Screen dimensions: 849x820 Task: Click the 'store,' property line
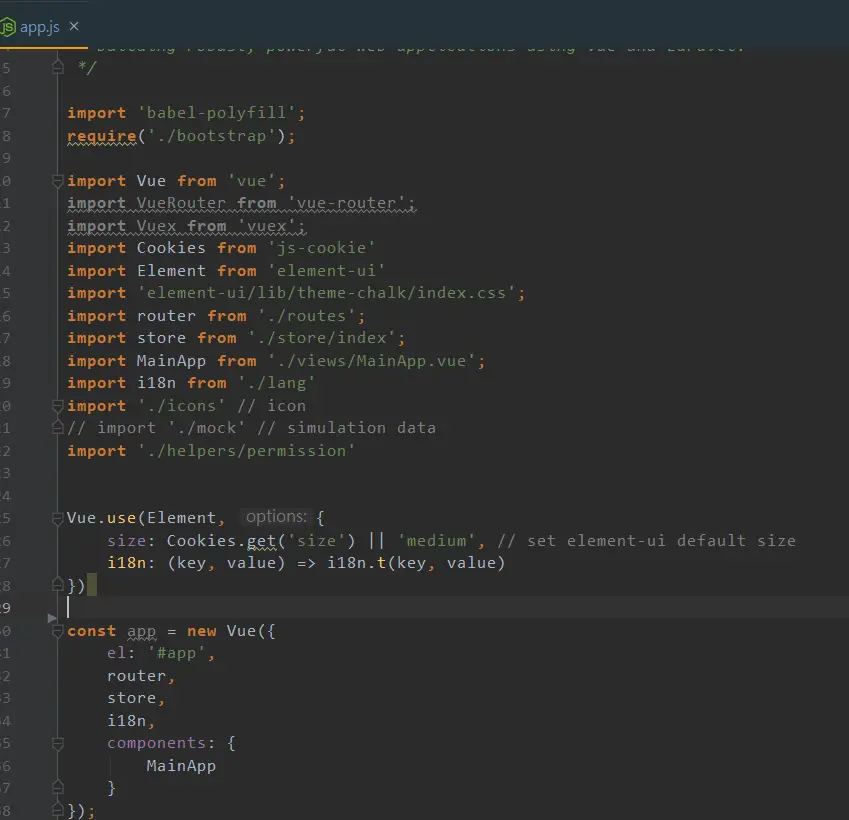(x=136, y=698)
